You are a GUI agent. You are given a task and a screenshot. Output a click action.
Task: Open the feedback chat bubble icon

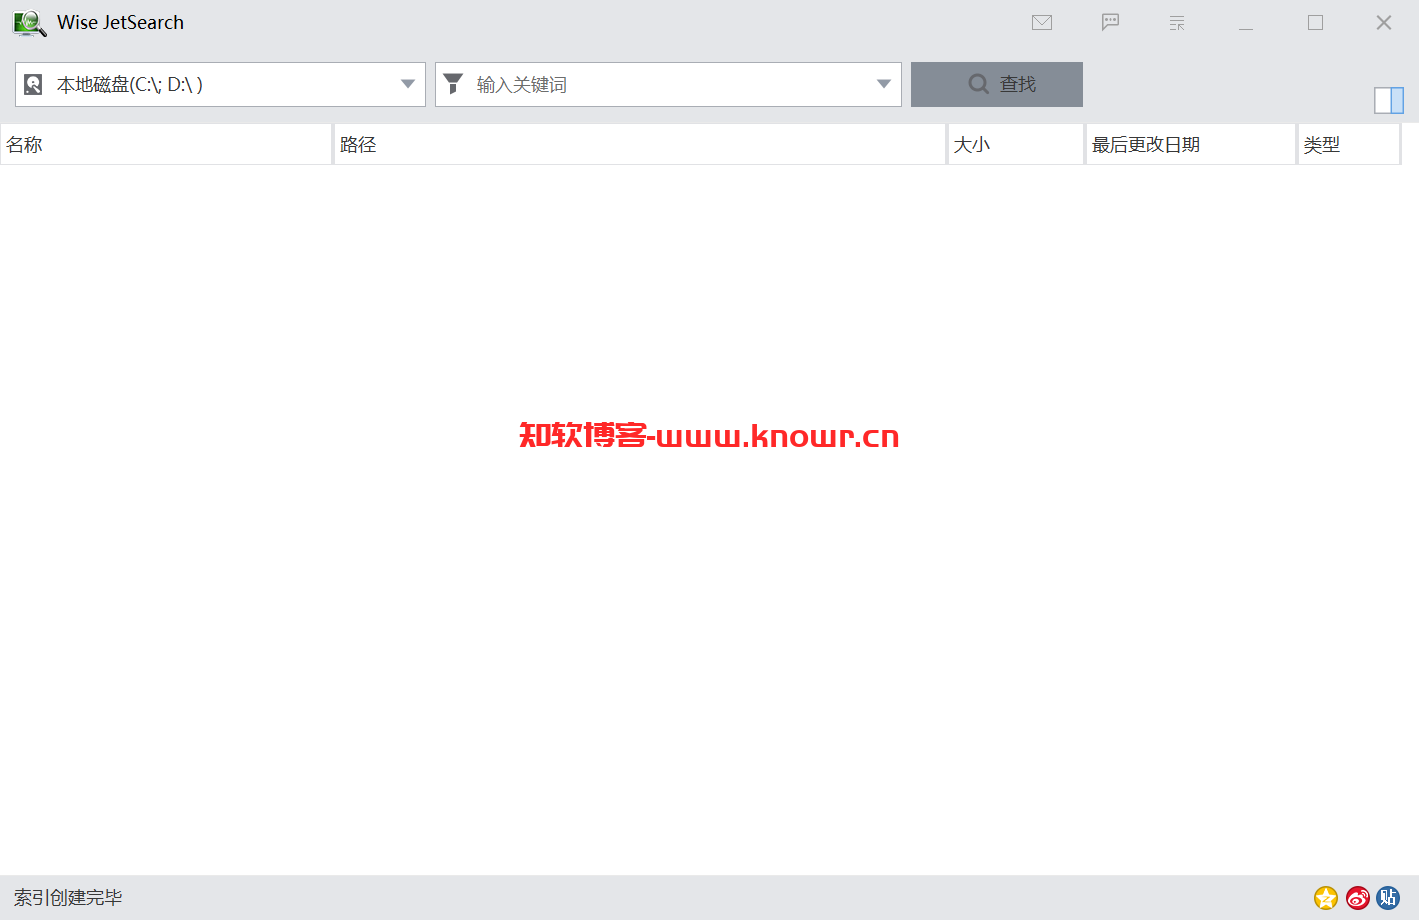click(1110, 22)
